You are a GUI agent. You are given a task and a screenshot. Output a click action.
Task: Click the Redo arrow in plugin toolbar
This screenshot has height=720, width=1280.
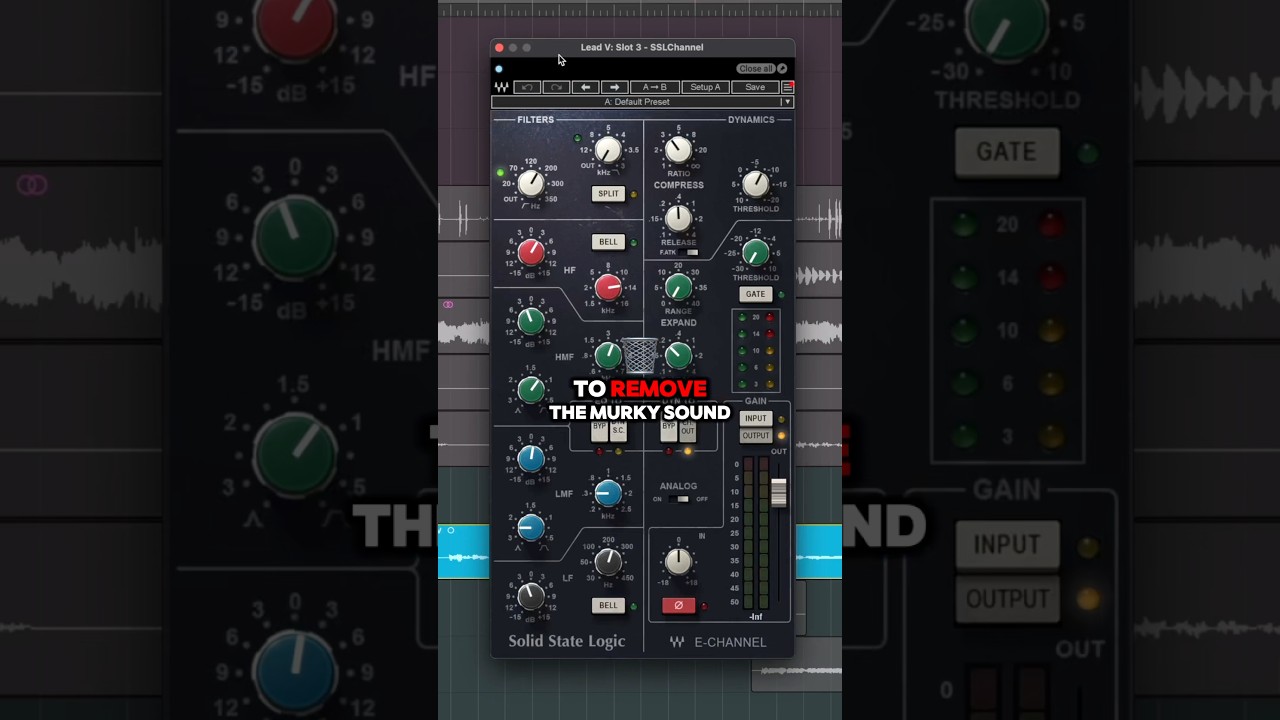pyautogui.click(x=556, y=87)
